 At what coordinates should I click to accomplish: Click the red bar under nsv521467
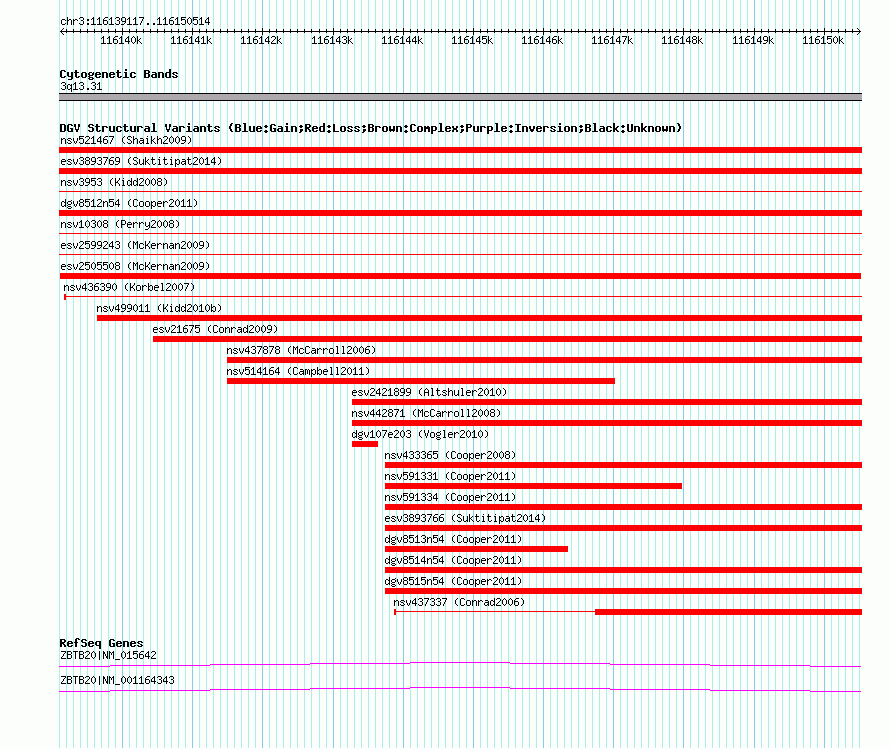[460, 150]
